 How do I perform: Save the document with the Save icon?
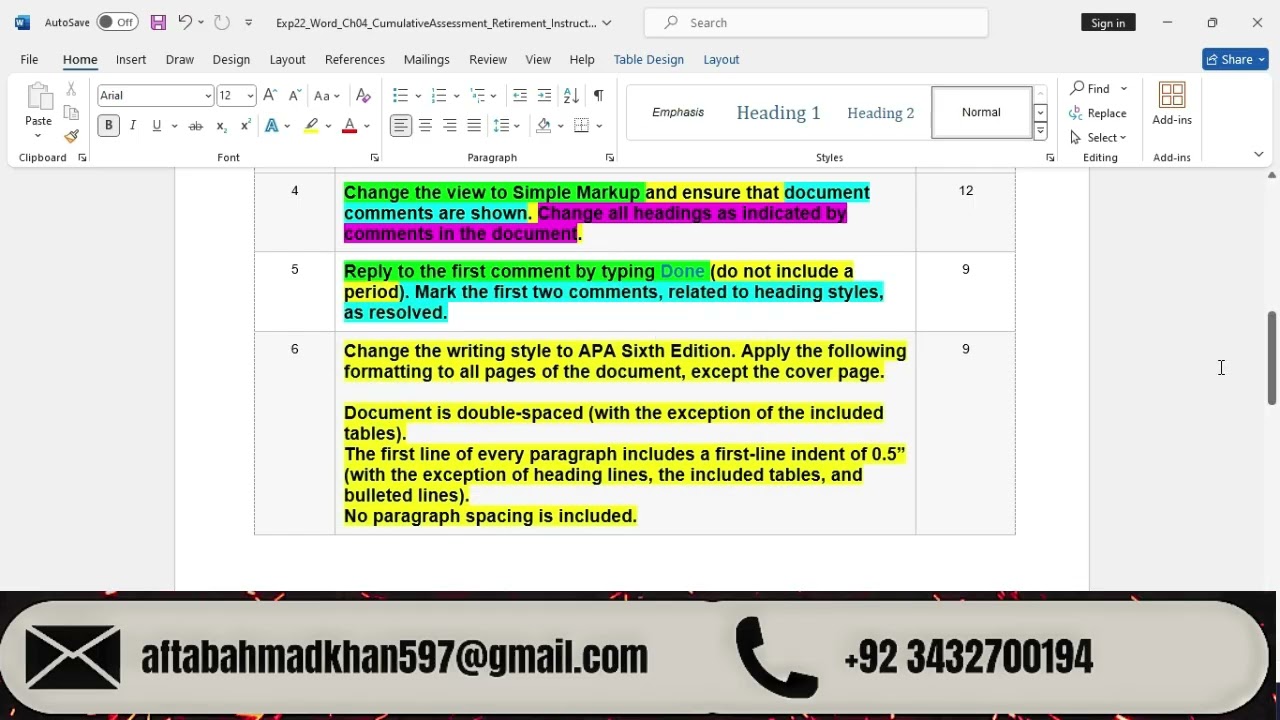coord(158,22)
